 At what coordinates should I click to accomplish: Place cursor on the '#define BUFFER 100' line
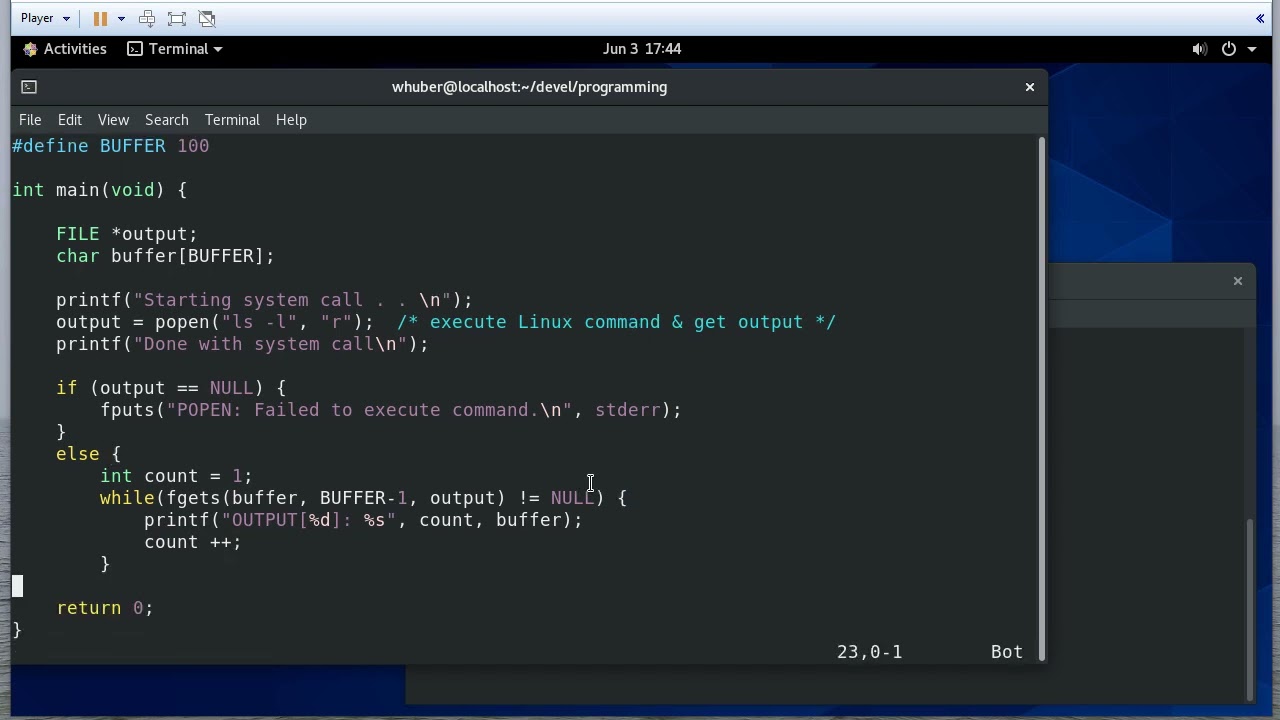(x=111, y=146)
